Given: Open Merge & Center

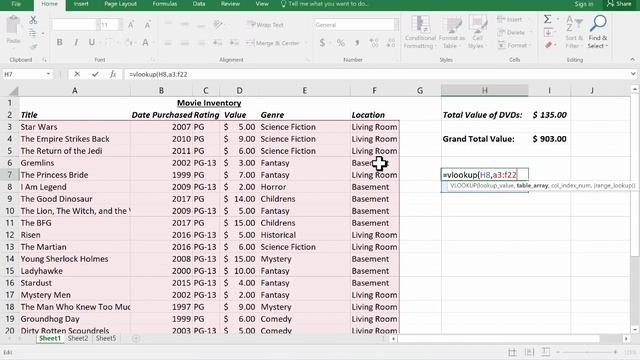Looking at the screenshot, I should click(x=273, y=43).
